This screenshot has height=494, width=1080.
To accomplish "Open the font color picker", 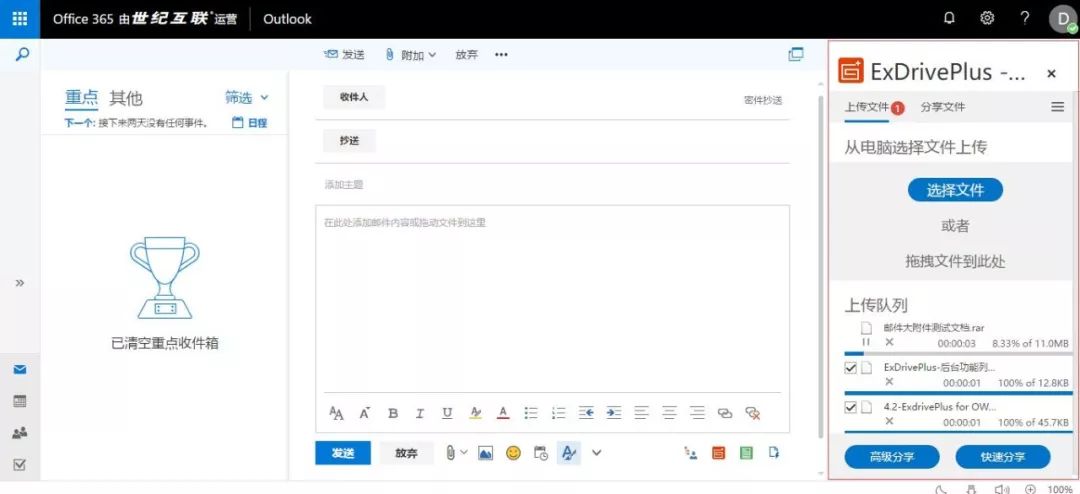I will click(x=503, y=413).
